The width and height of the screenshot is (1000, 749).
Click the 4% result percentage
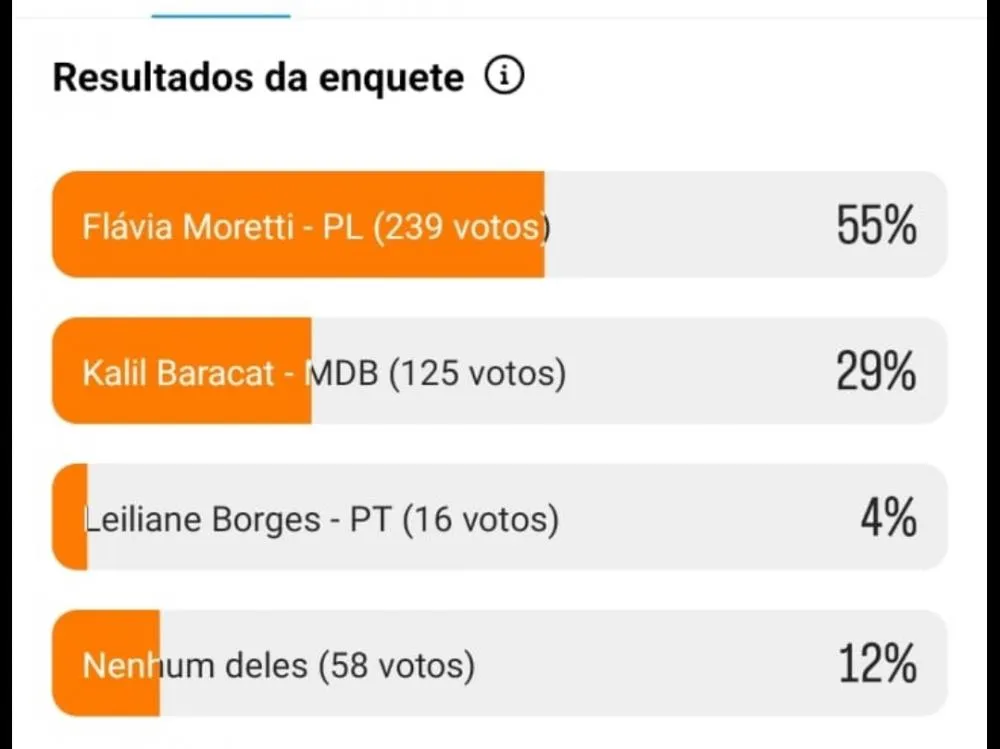coord(888,519)
